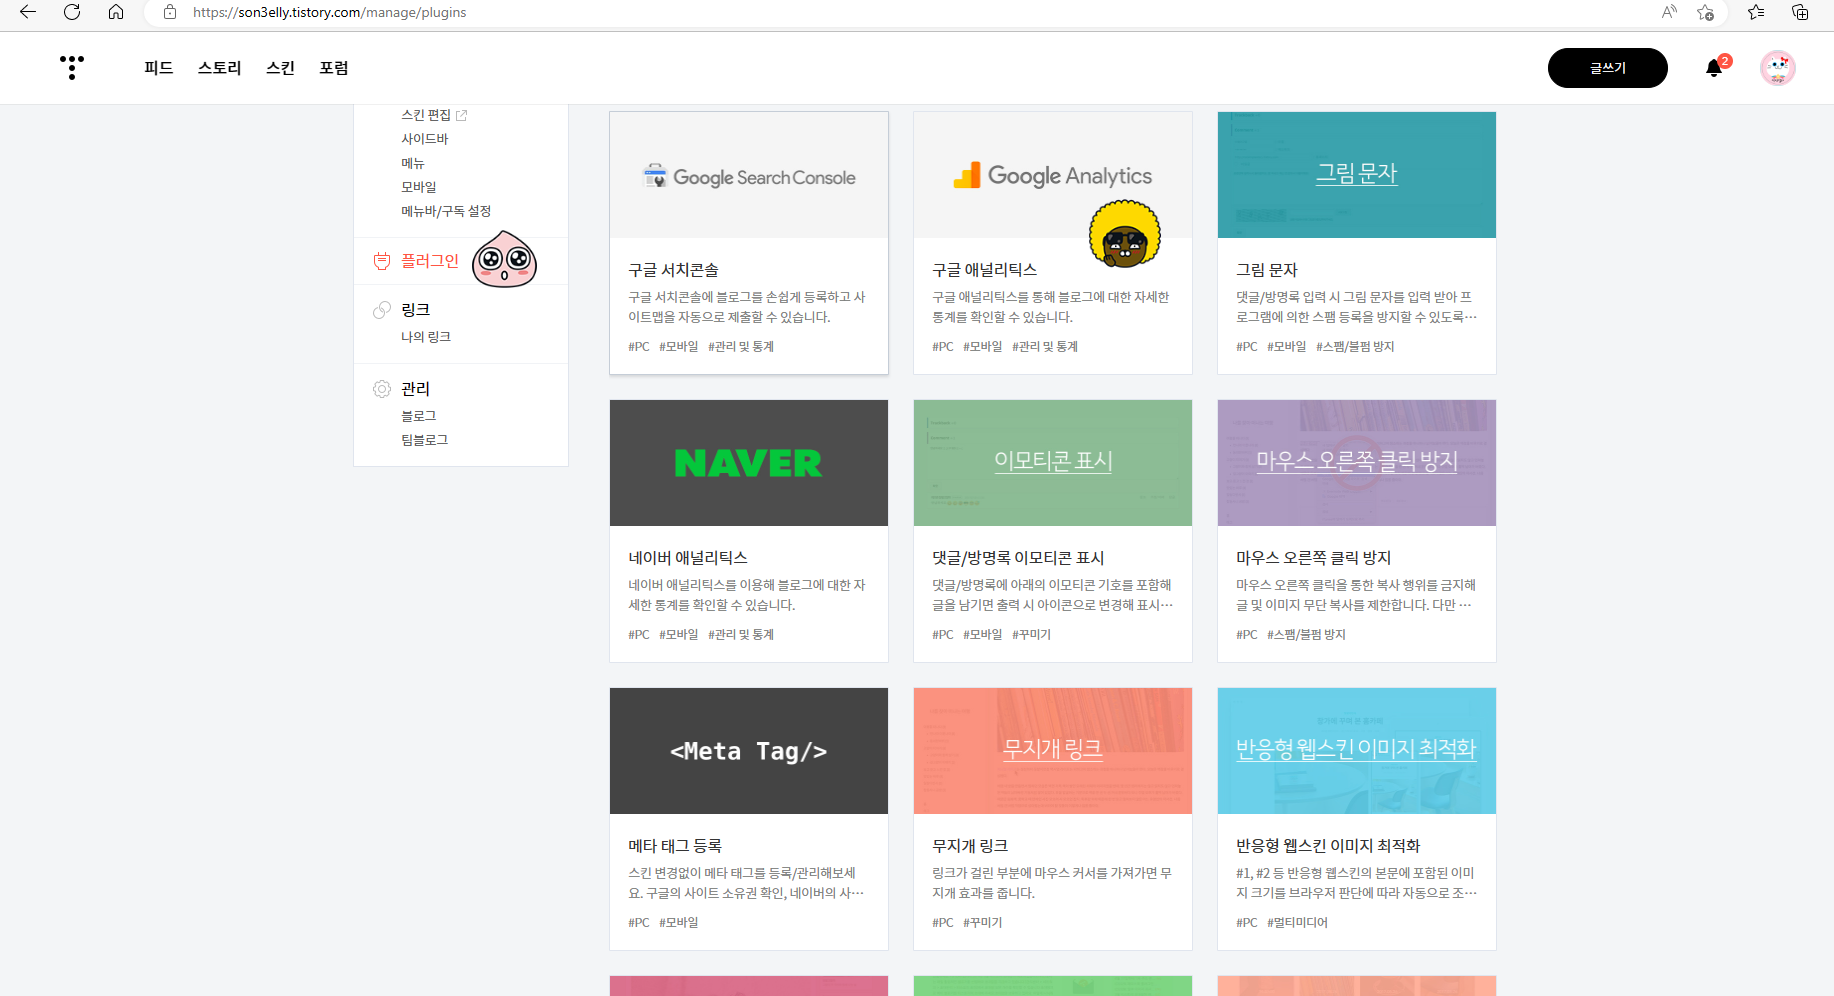Click #꾸미기 tag under 무지개 링크
This screenshot has width=1834, height=996.
coord(983,923)
